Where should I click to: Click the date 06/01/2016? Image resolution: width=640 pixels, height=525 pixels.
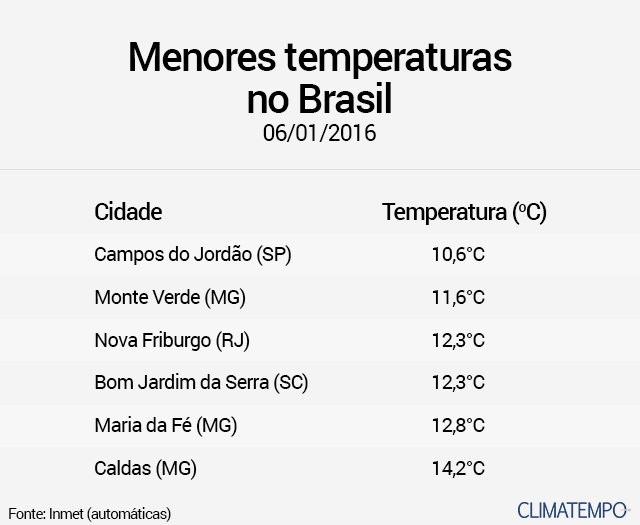(320, 133)
